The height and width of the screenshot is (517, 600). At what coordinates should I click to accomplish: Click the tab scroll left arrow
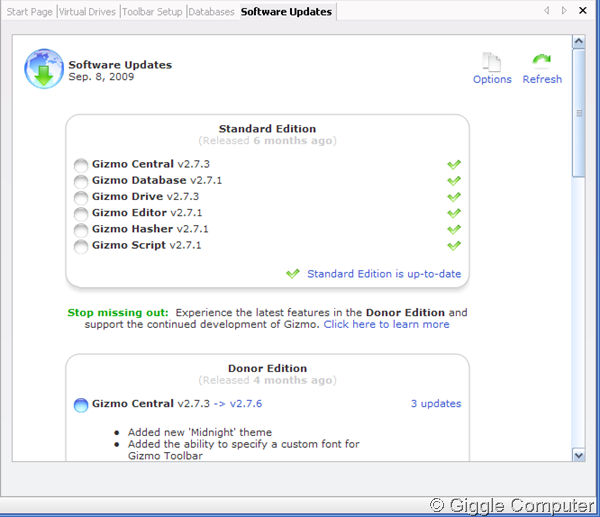pyautogui.click(x=547, y=10)
